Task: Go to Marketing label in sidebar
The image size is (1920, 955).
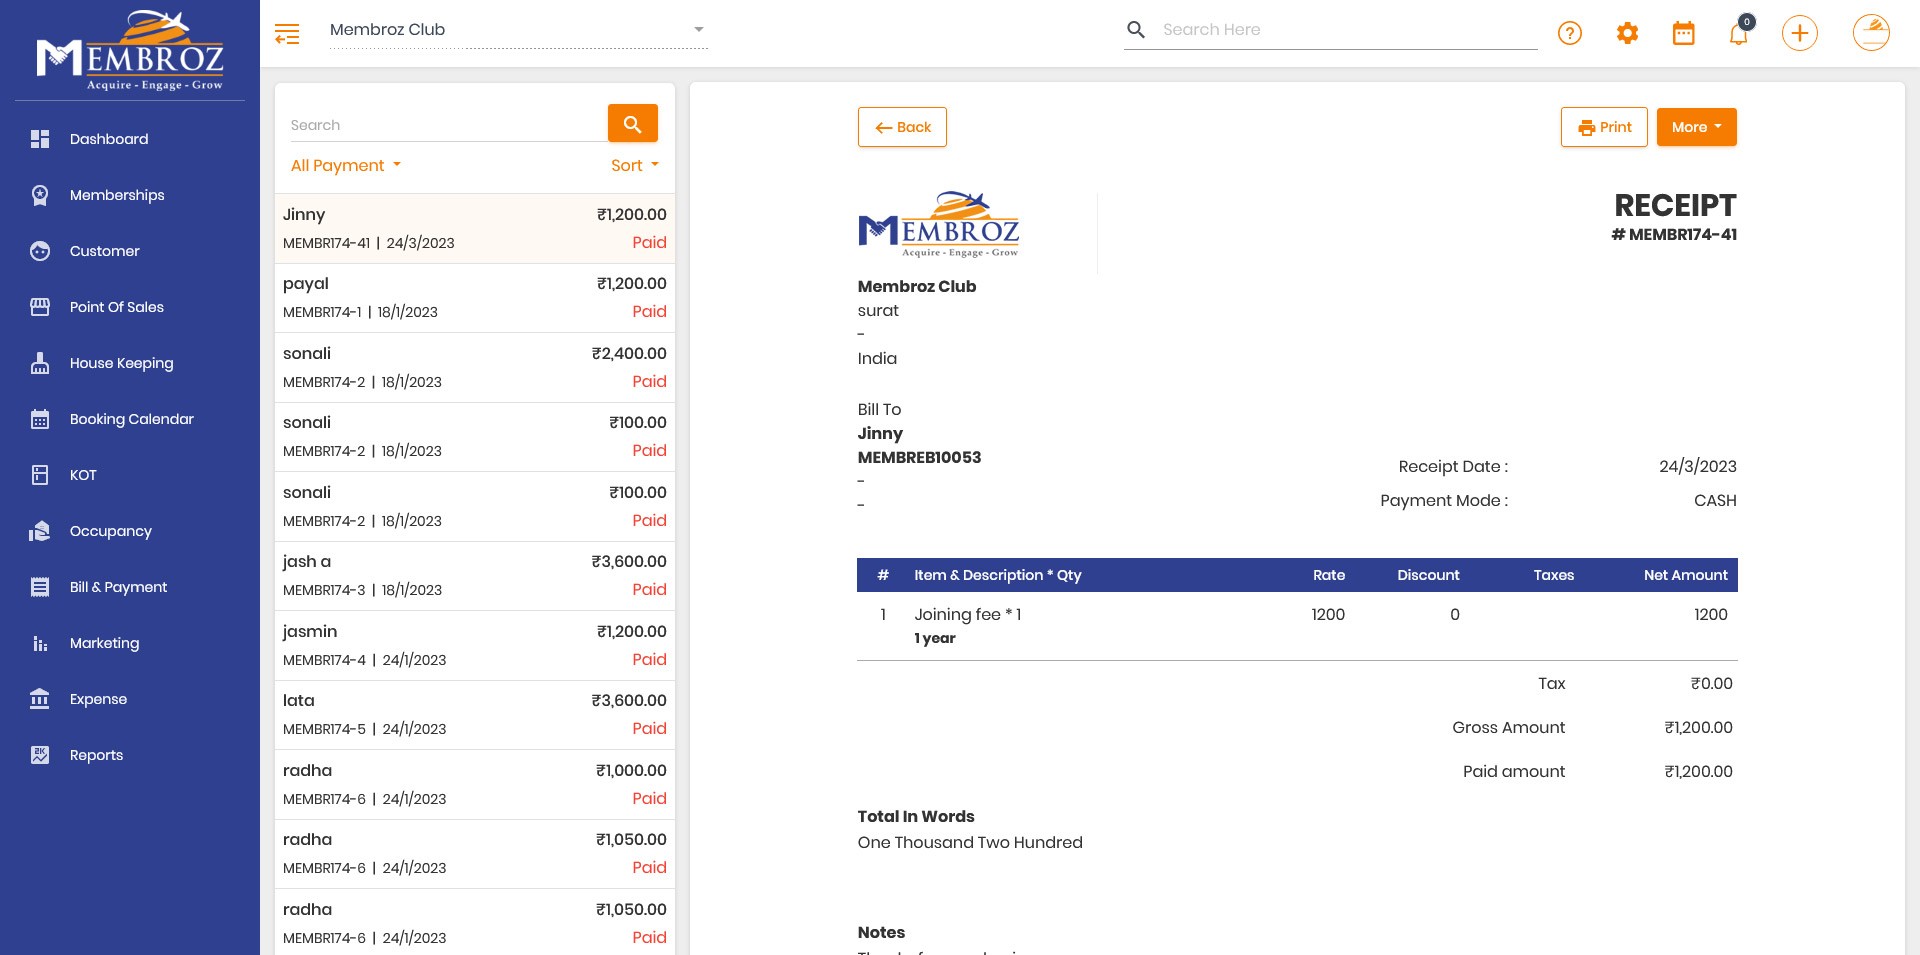Action: click(x=105, y=643)
